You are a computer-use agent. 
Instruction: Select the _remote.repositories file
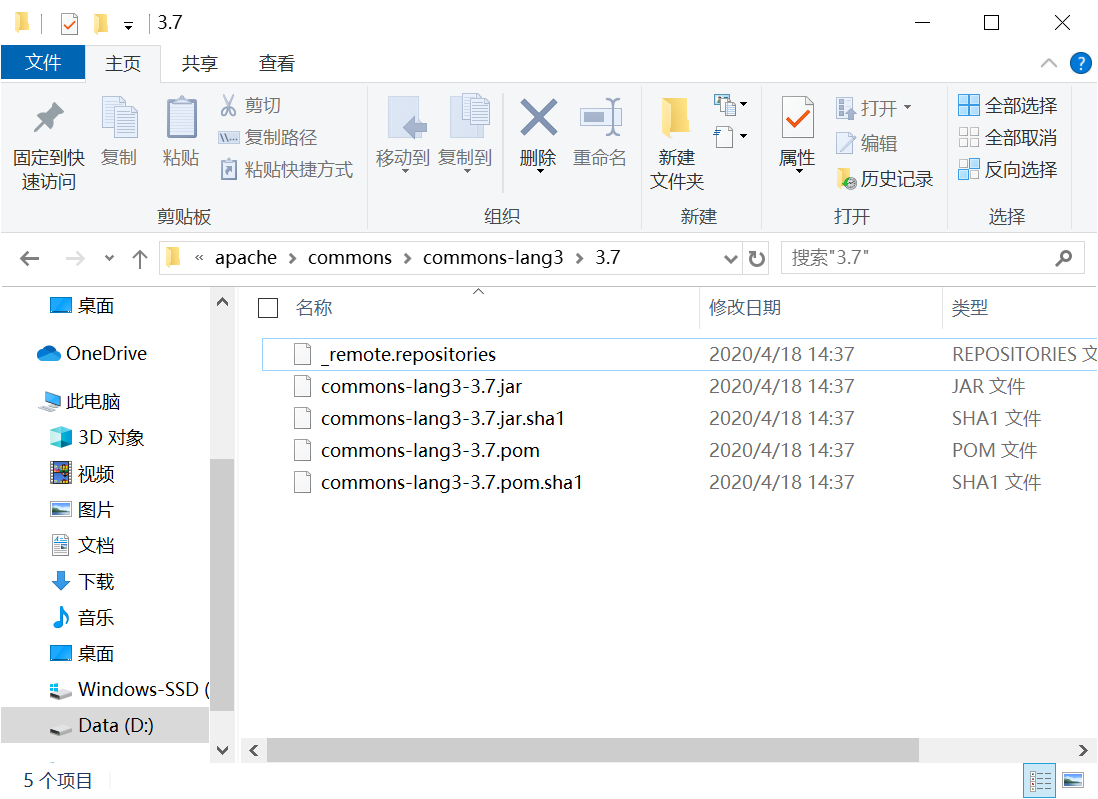(x=679, y=354)
